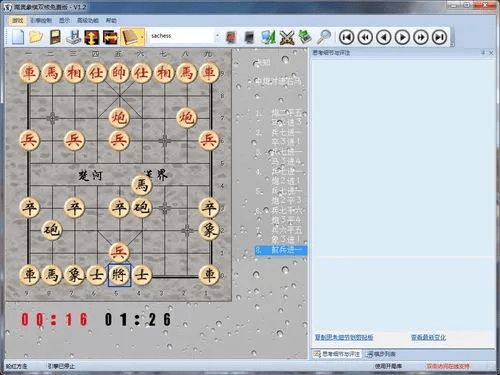Click the brown board save icon
Viewport: 500px width, 375px height.
click(55, 37)
